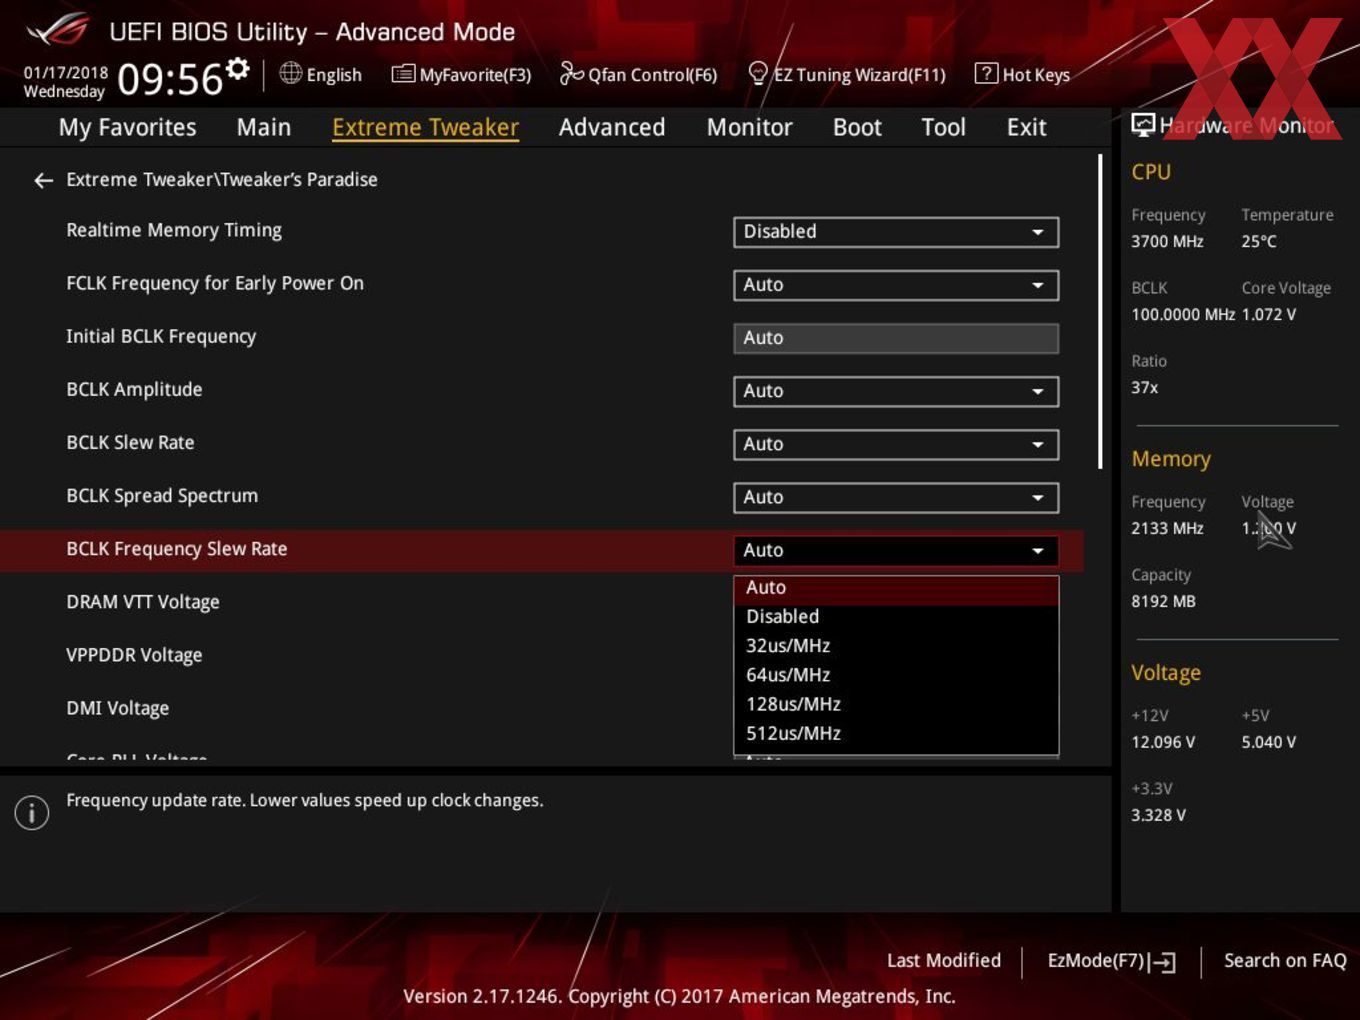Click the settings list scrollbar
The image size is (1360, 1020).
coord(1100,311)
